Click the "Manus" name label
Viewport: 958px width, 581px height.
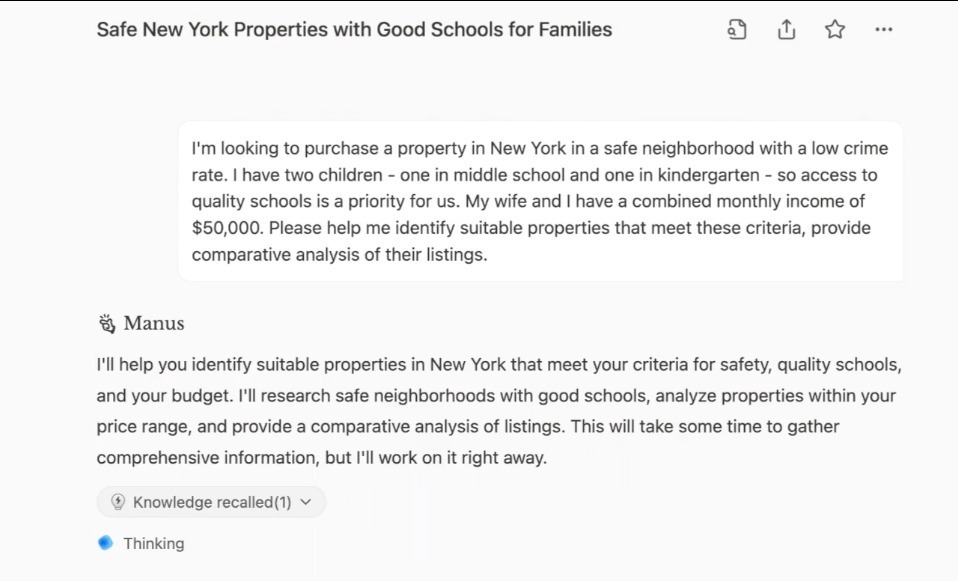[x=154, y=323]
